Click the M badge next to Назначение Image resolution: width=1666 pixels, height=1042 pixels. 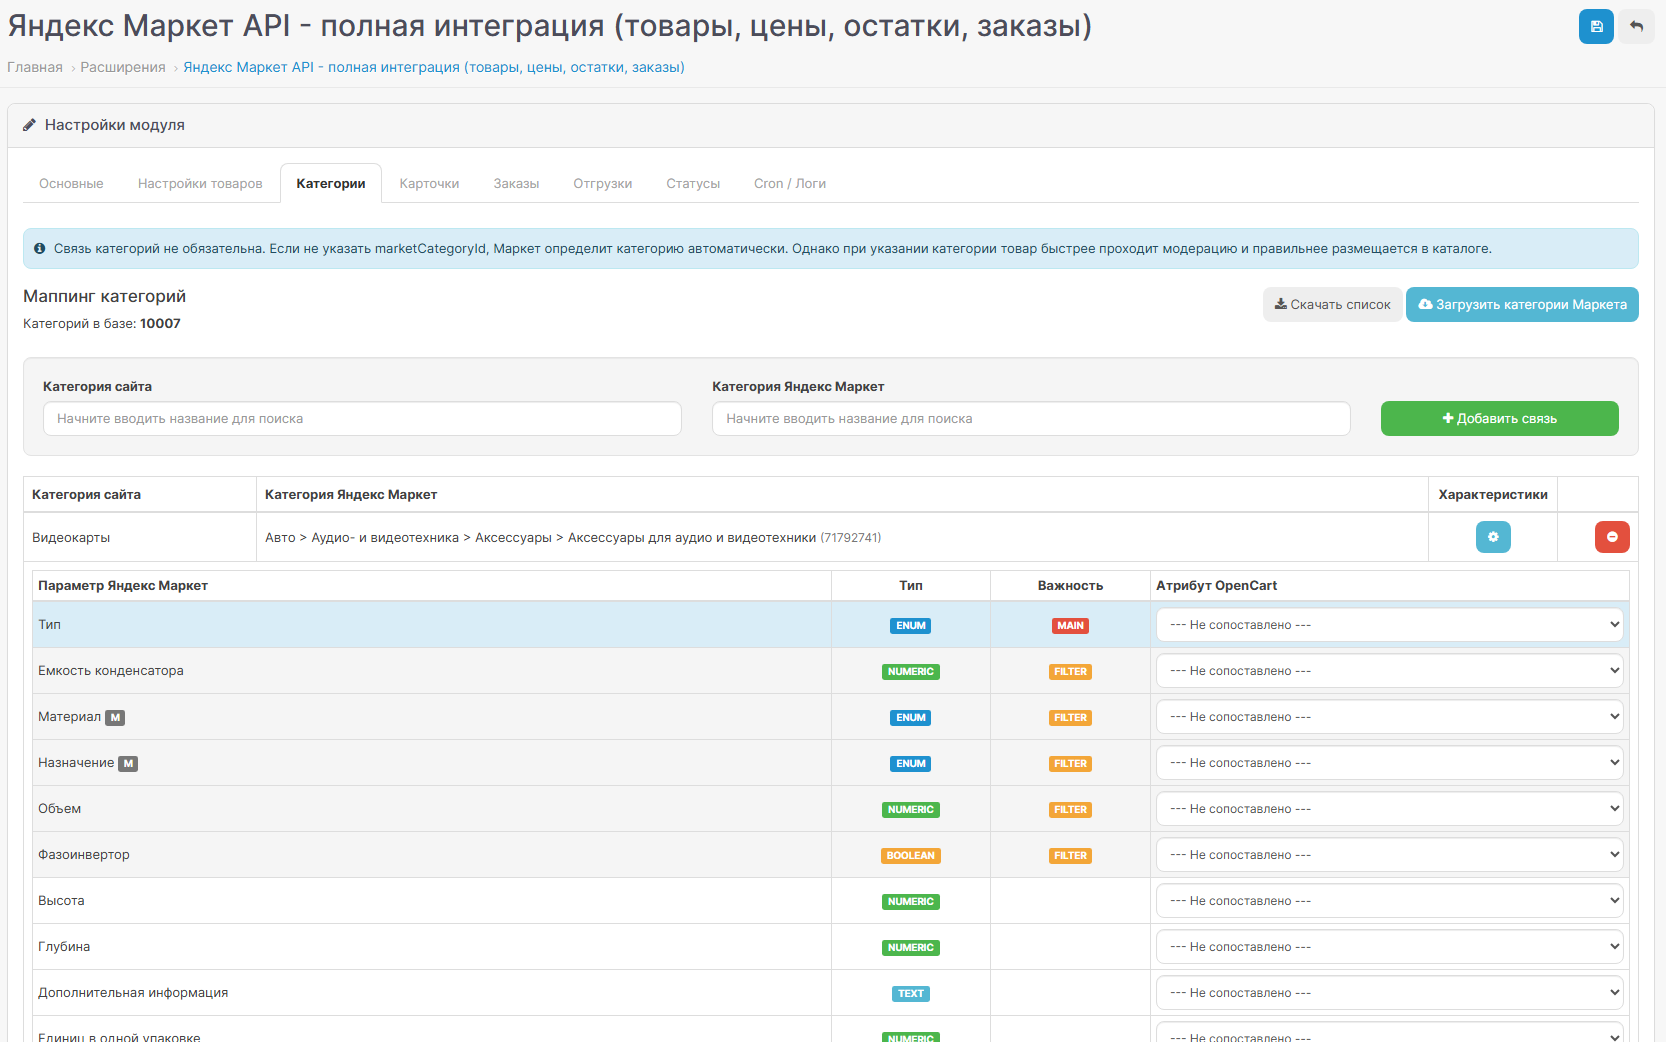pos(128,763)
